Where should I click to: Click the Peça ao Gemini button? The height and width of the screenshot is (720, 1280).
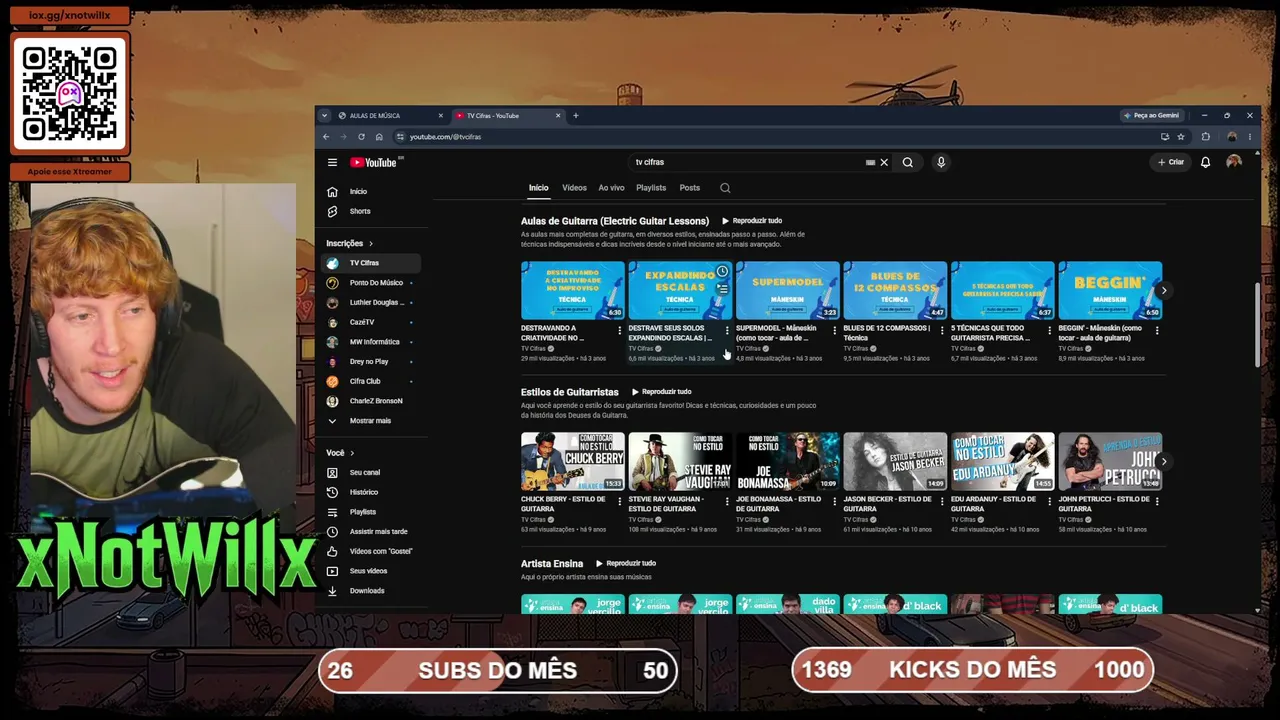pos(1152,116)
